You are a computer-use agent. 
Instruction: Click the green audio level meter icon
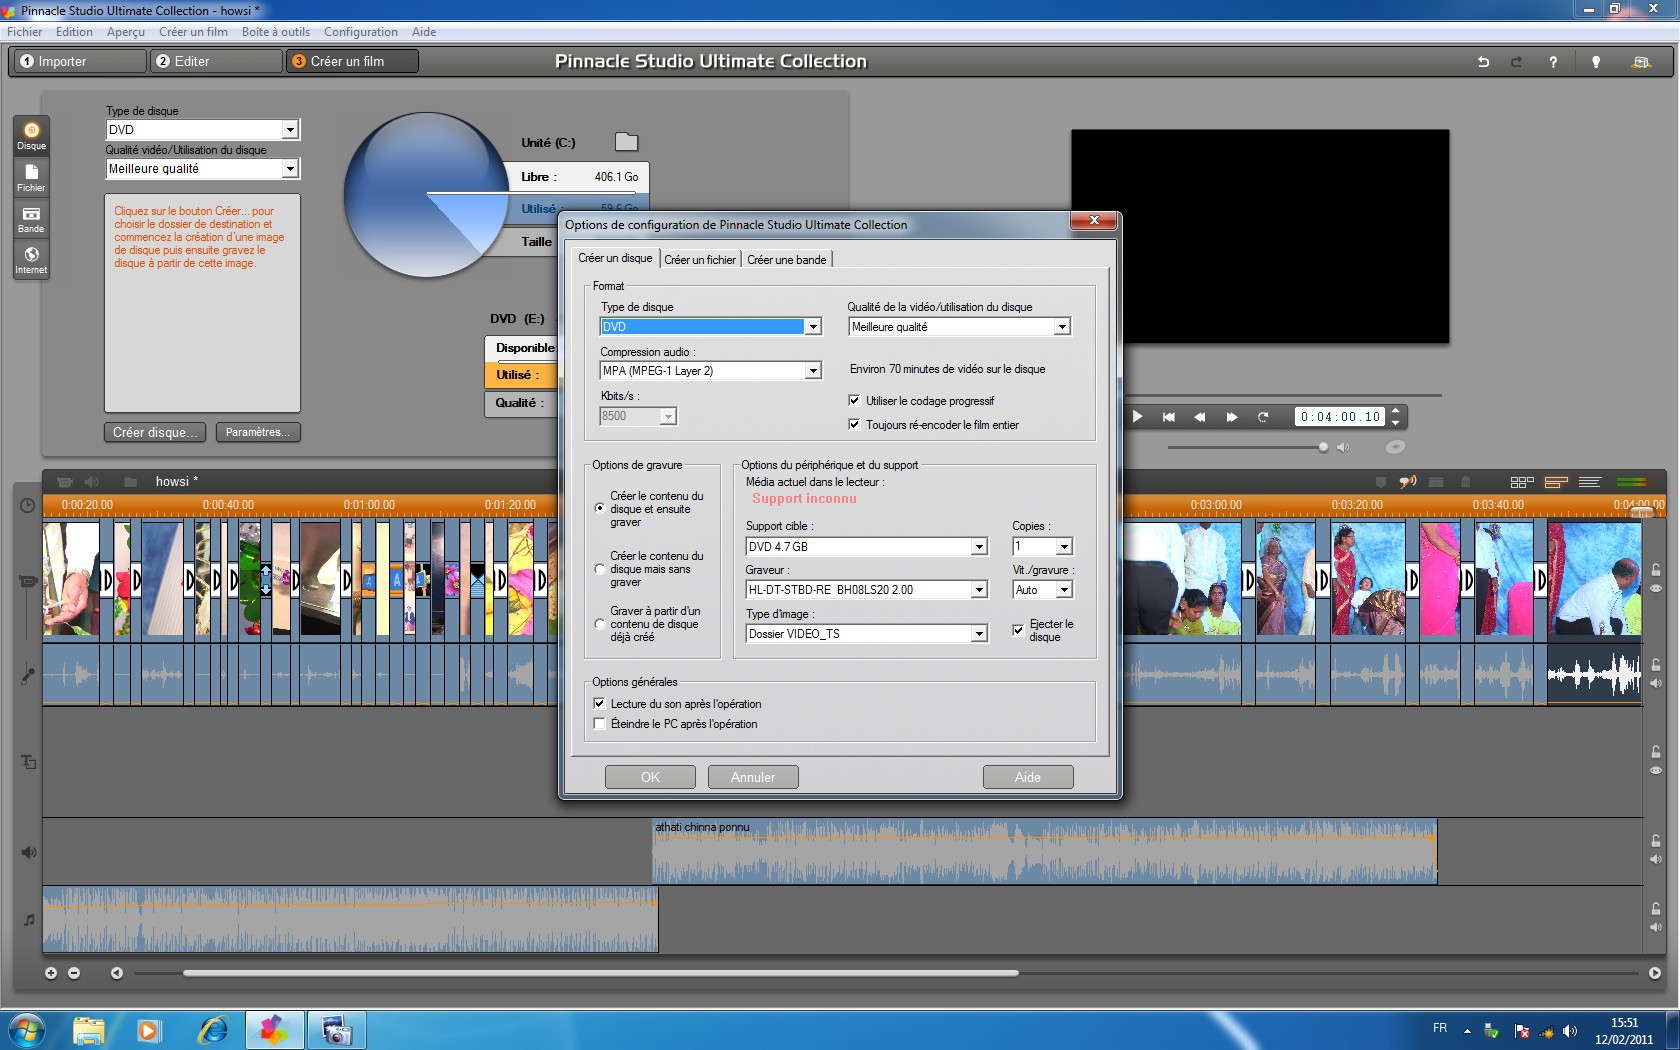click(1631, 482)
